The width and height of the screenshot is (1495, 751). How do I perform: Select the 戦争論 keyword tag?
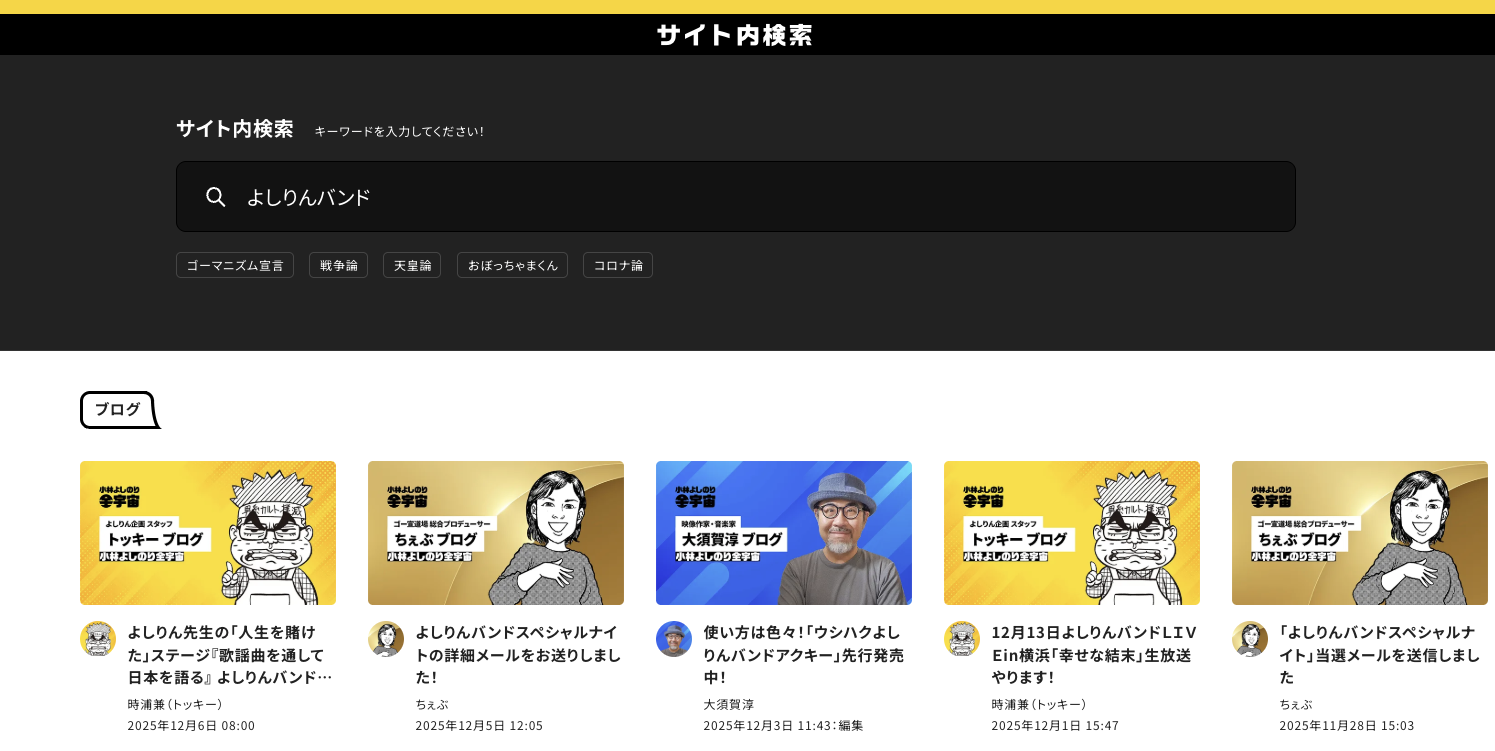338,265
